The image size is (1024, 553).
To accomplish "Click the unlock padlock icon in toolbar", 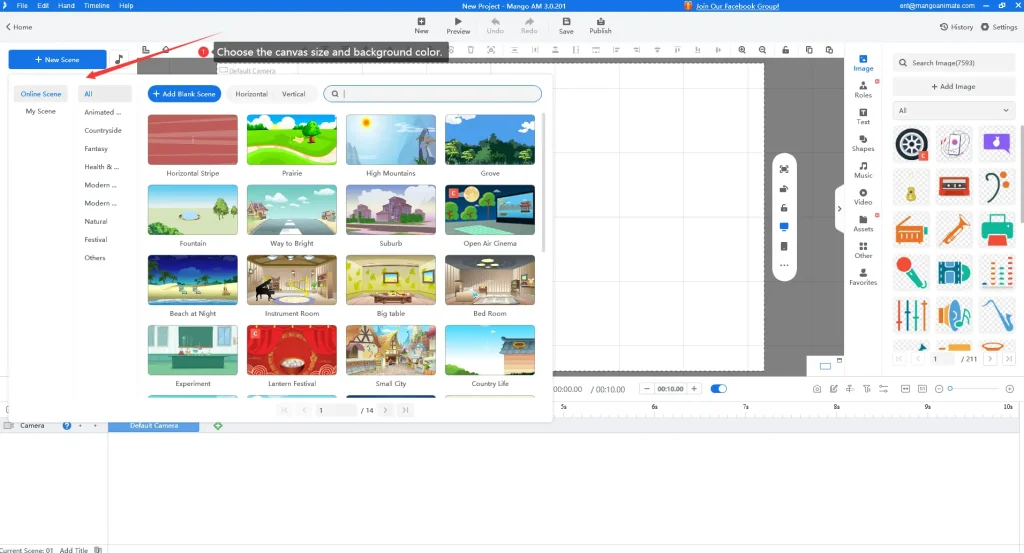I will point(785,50).
